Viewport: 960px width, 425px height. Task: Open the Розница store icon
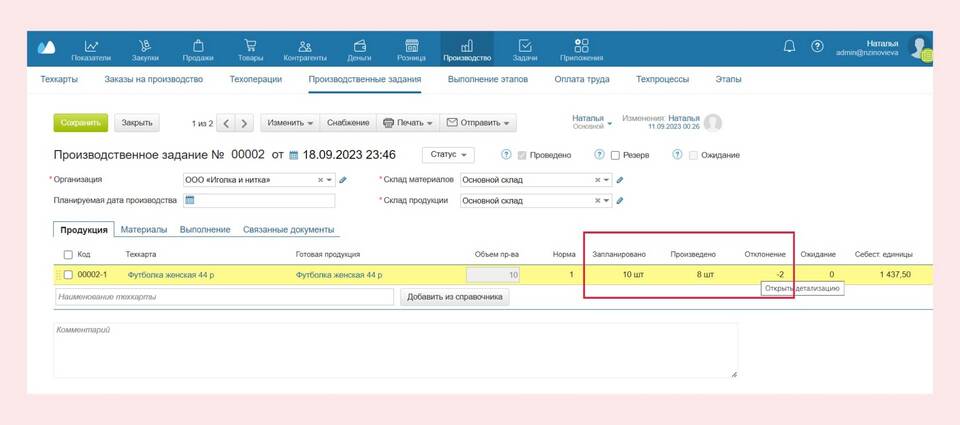point(411,47)
